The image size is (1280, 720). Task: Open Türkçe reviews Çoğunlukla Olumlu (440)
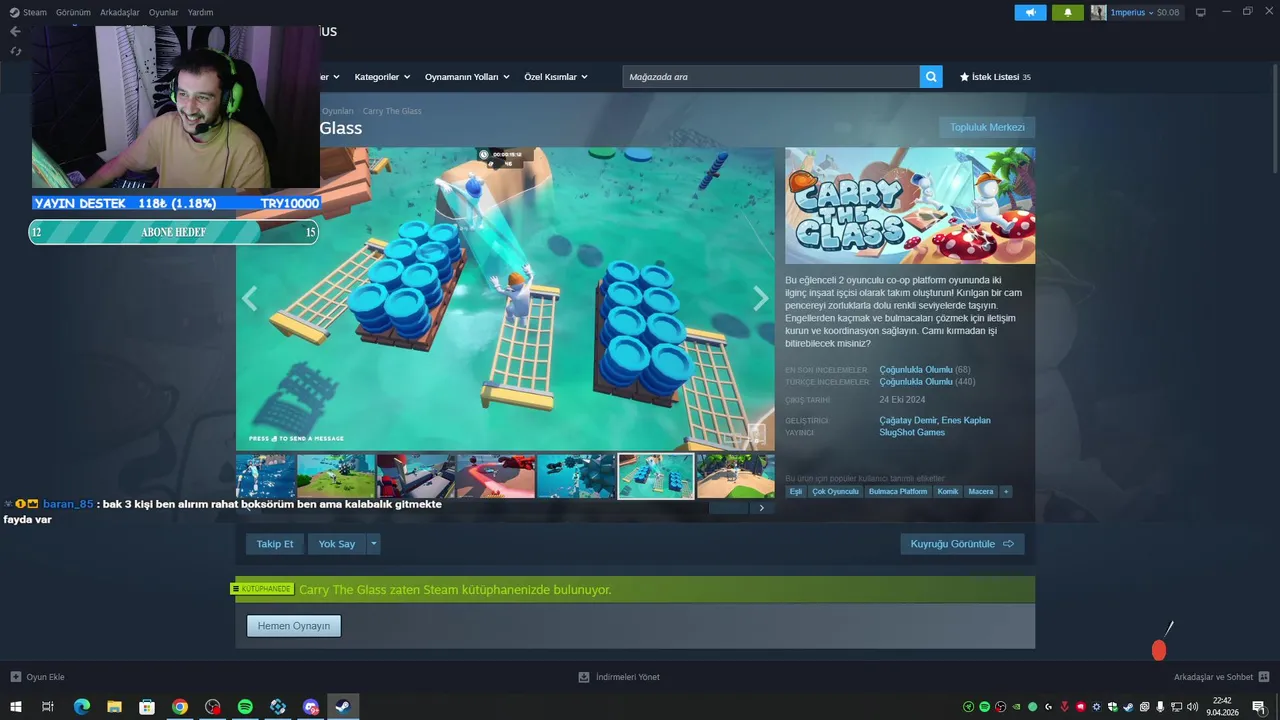point(927,382)
